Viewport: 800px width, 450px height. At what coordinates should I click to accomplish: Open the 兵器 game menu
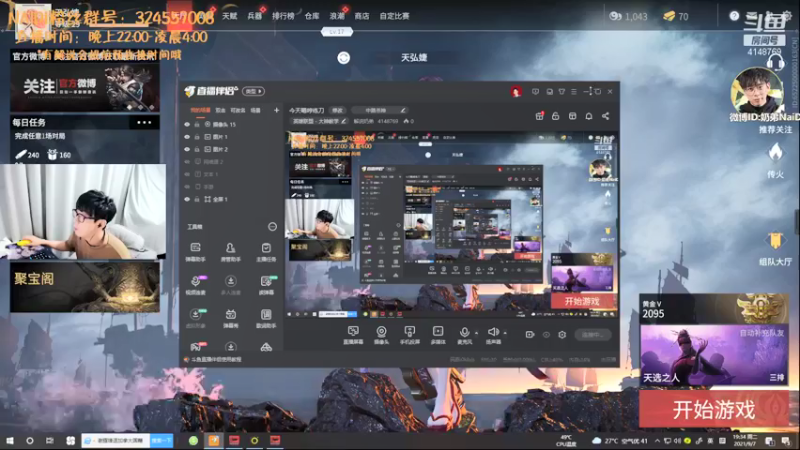[255, 16]
